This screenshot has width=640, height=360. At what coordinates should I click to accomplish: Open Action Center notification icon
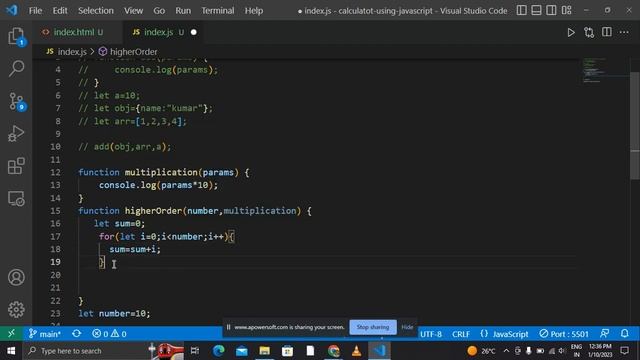tap(624, 351)
